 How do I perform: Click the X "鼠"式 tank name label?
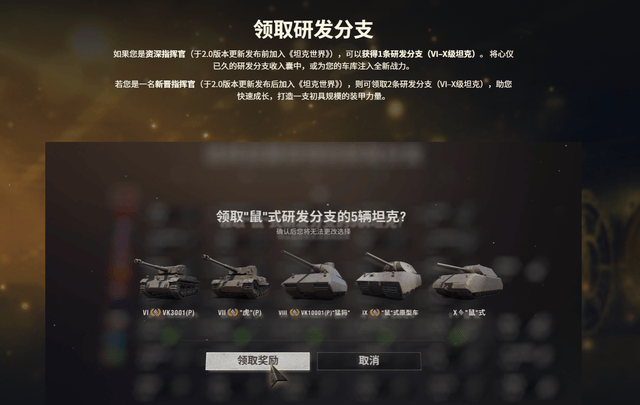click(476, 313)
